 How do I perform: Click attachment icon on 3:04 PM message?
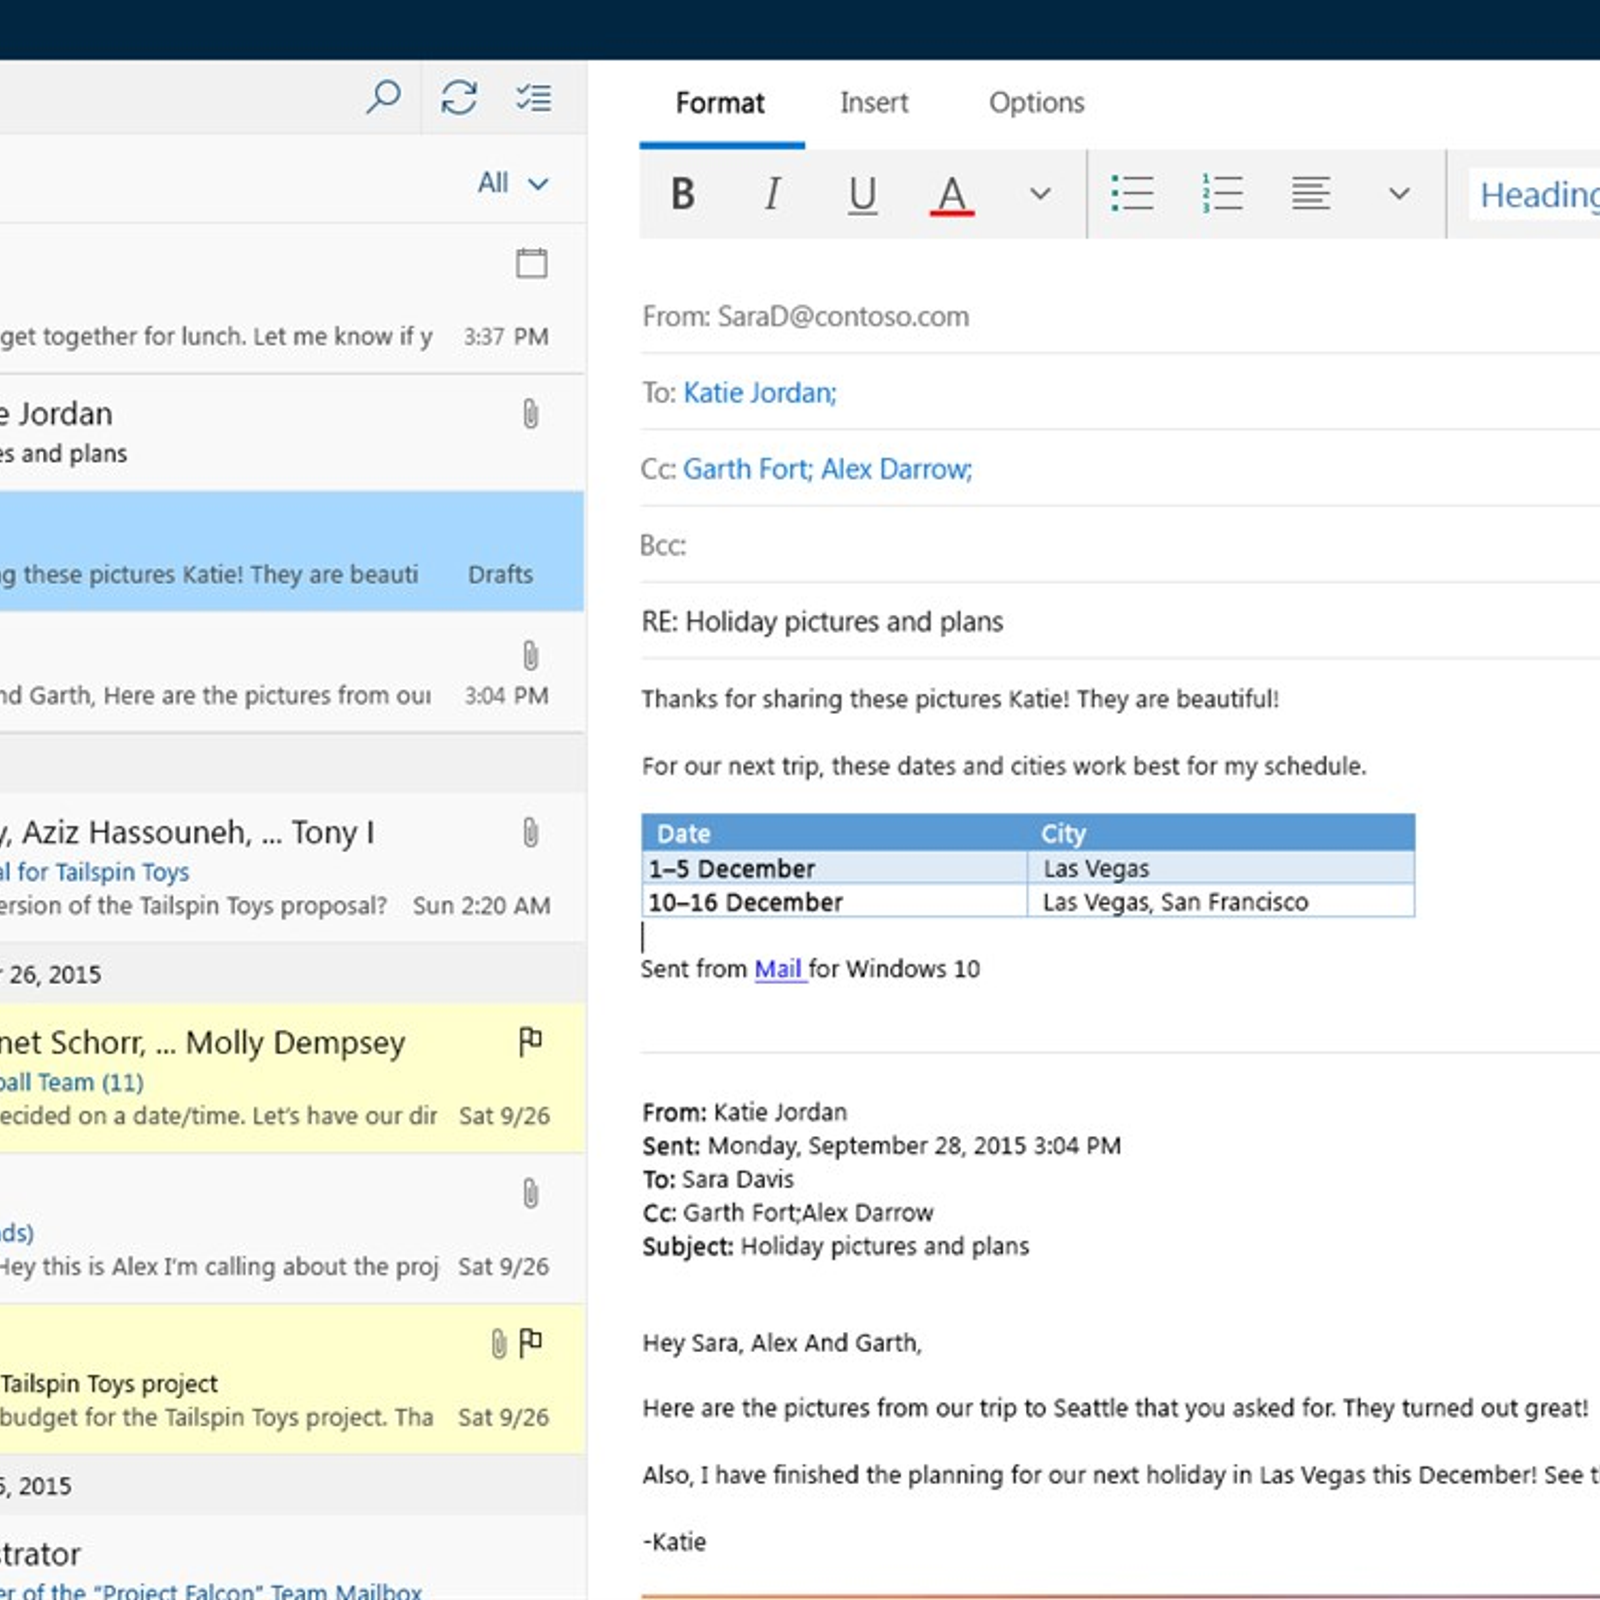(x=530, y=656)
